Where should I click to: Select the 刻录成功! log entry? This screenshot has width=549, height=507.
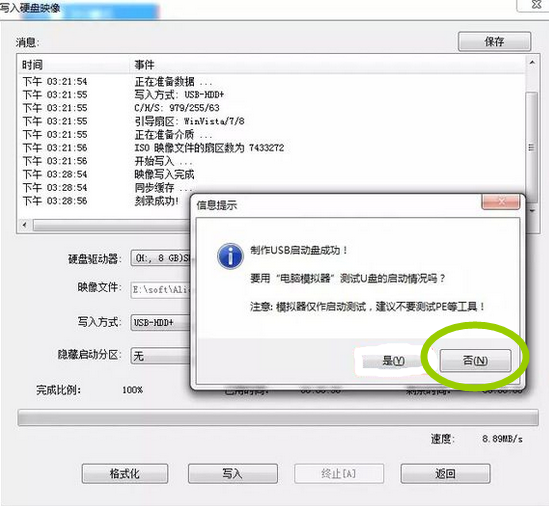pos(157,201)
